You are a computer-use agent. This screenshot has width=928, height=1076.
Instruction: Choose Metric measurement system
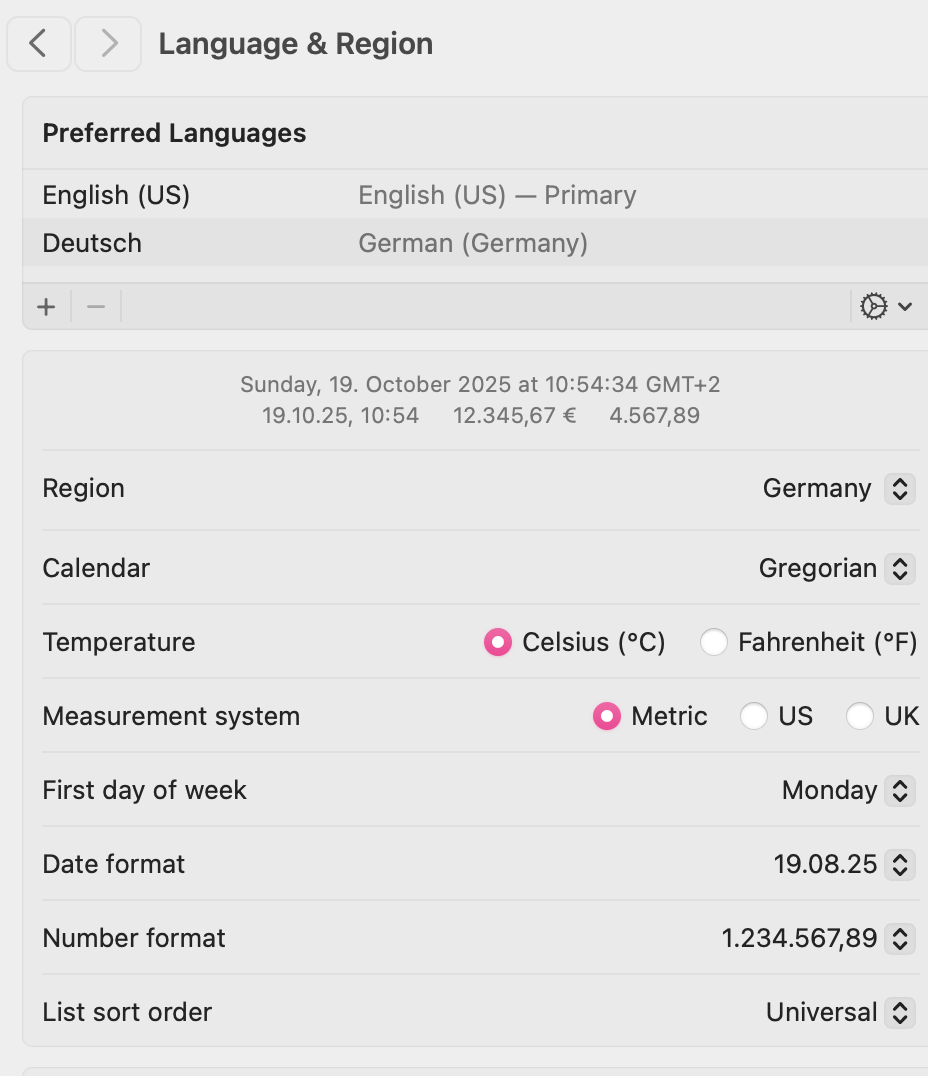pyautogui.click(x=607, y=716)
